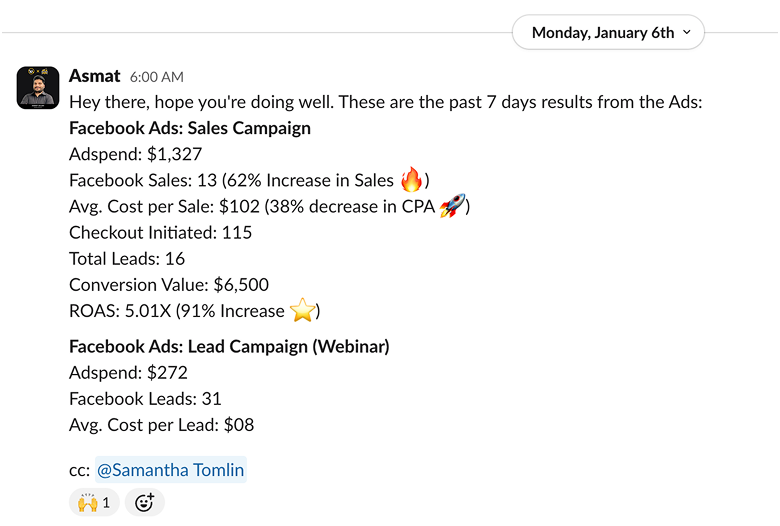This screenshot has width=780, height=526.
Task: Click the Avg. Cost per Lead: $08 line
Action: click(161, 425)
